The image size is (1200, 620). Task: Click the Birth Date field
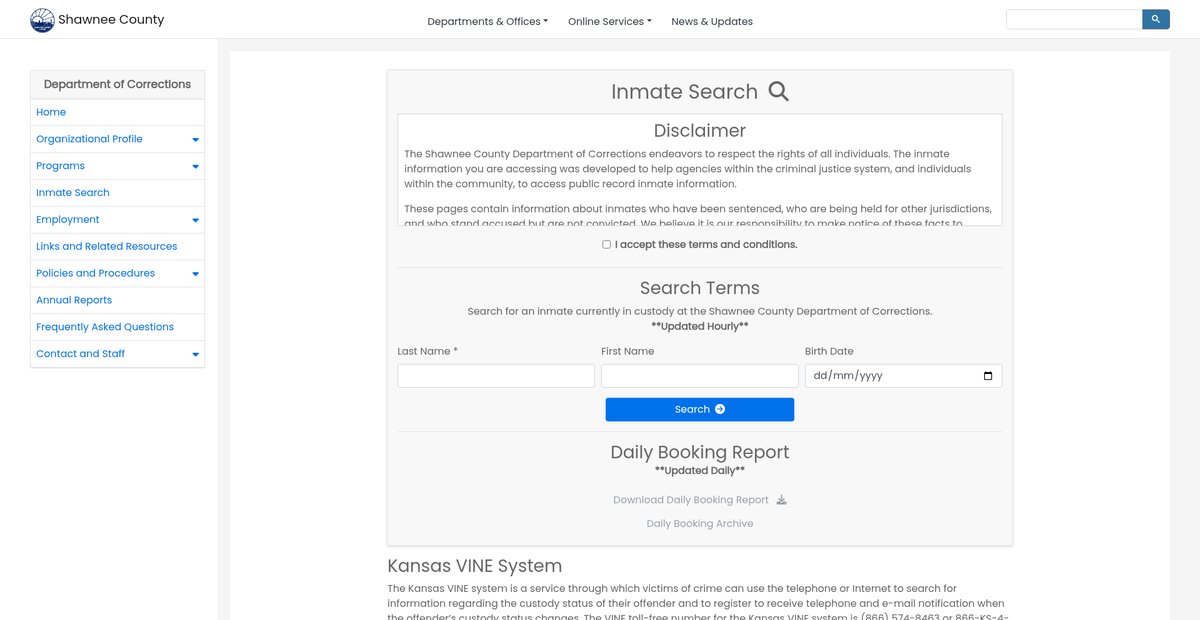(903, 376)
